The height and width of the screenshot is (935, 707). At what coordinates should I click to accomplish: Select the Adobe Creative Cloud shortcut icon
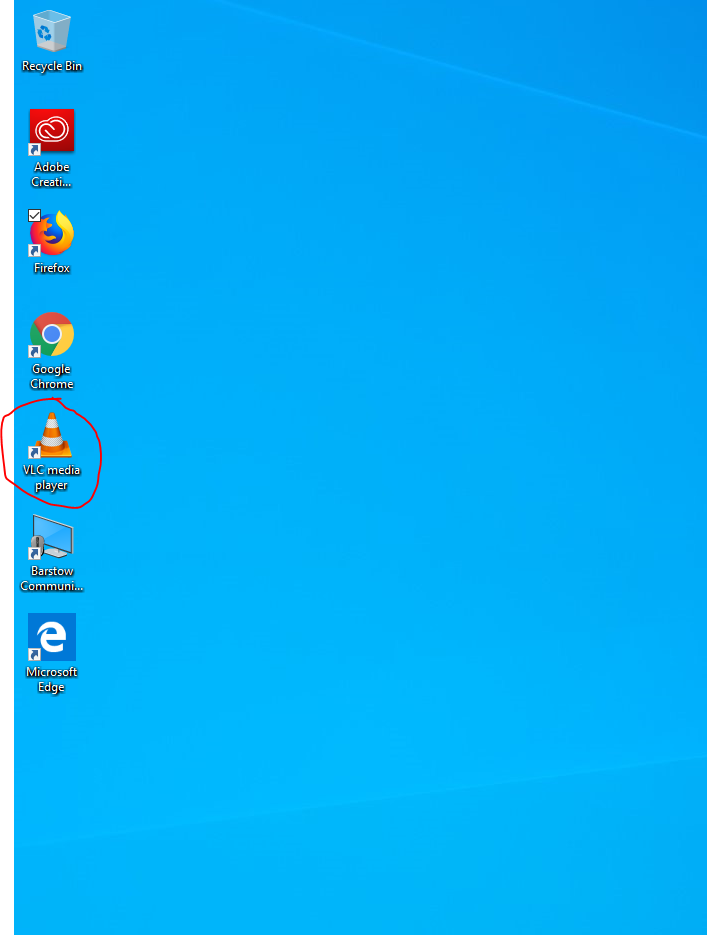tap(52, 131)
